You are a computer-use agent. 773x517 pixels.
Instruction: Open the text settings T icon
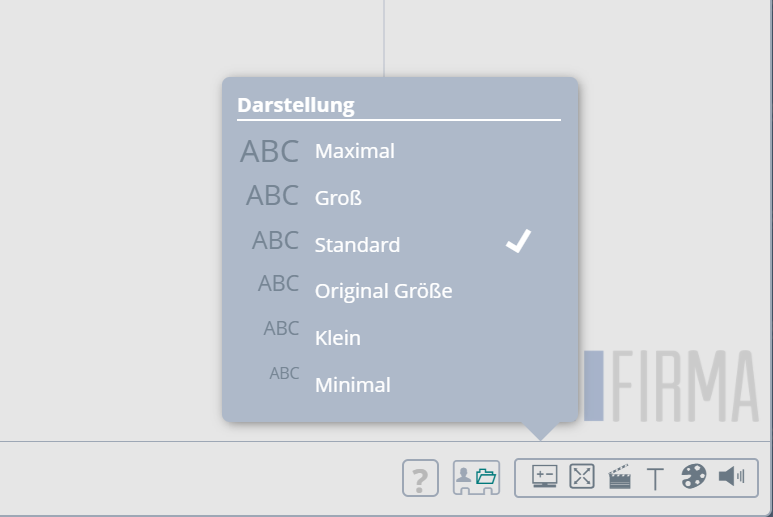[x=655, y=478]
